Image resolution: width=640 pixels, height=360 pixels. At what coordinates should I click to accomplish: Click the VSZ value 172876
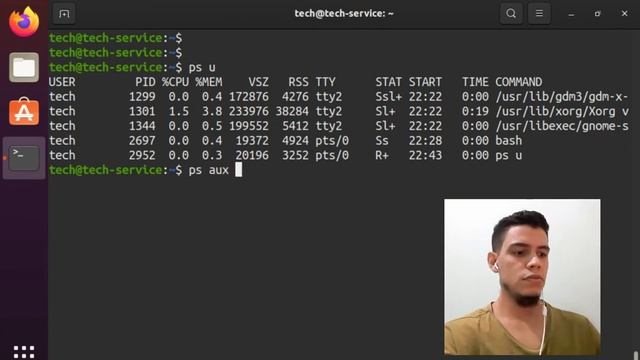coord(249,97)
